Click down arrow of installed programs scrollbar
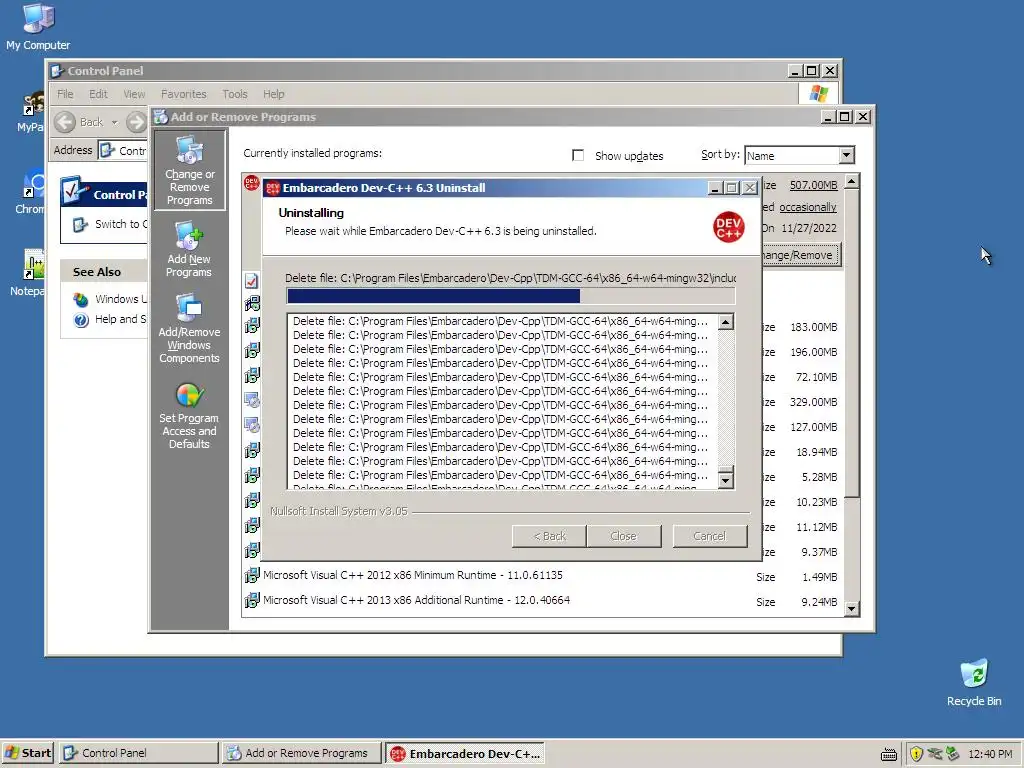Viewport: 1024px width, 768px height. pyautogui.click(x=851, y=609)
